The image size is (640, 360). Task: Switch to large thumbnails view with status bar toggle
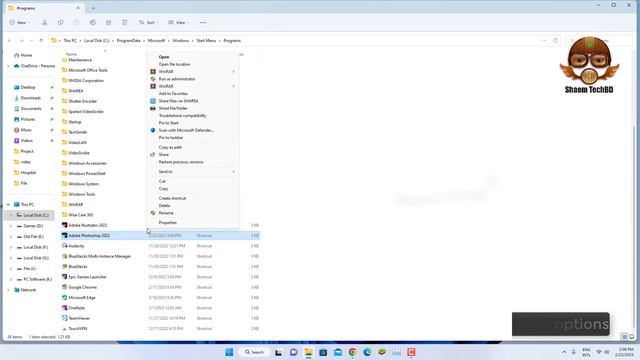coord(631,337)
